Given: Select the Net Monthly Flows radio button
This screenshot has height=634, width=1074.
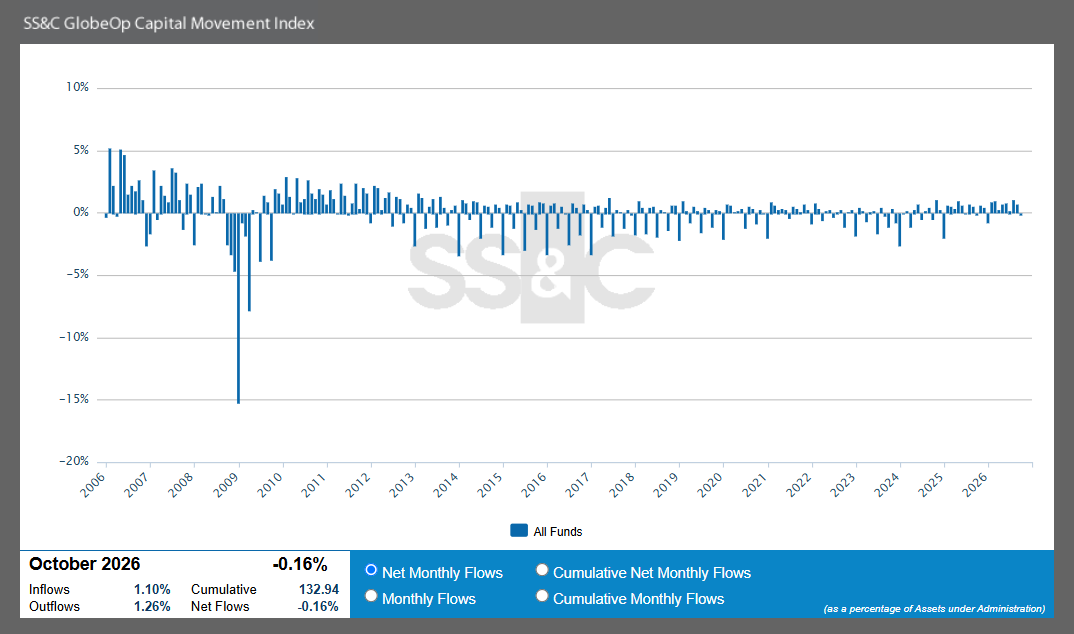Looking at the screenshot, I should click(x=371, y=570).
